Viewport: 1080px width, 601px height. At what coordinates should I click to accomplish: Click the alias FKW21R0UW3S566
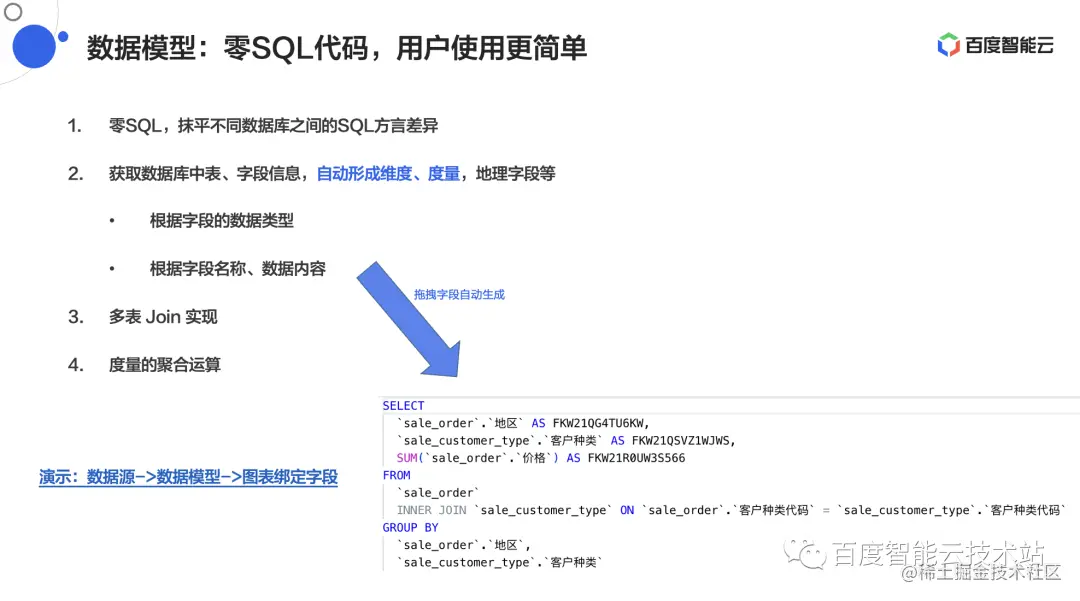[x=636, y=458]
